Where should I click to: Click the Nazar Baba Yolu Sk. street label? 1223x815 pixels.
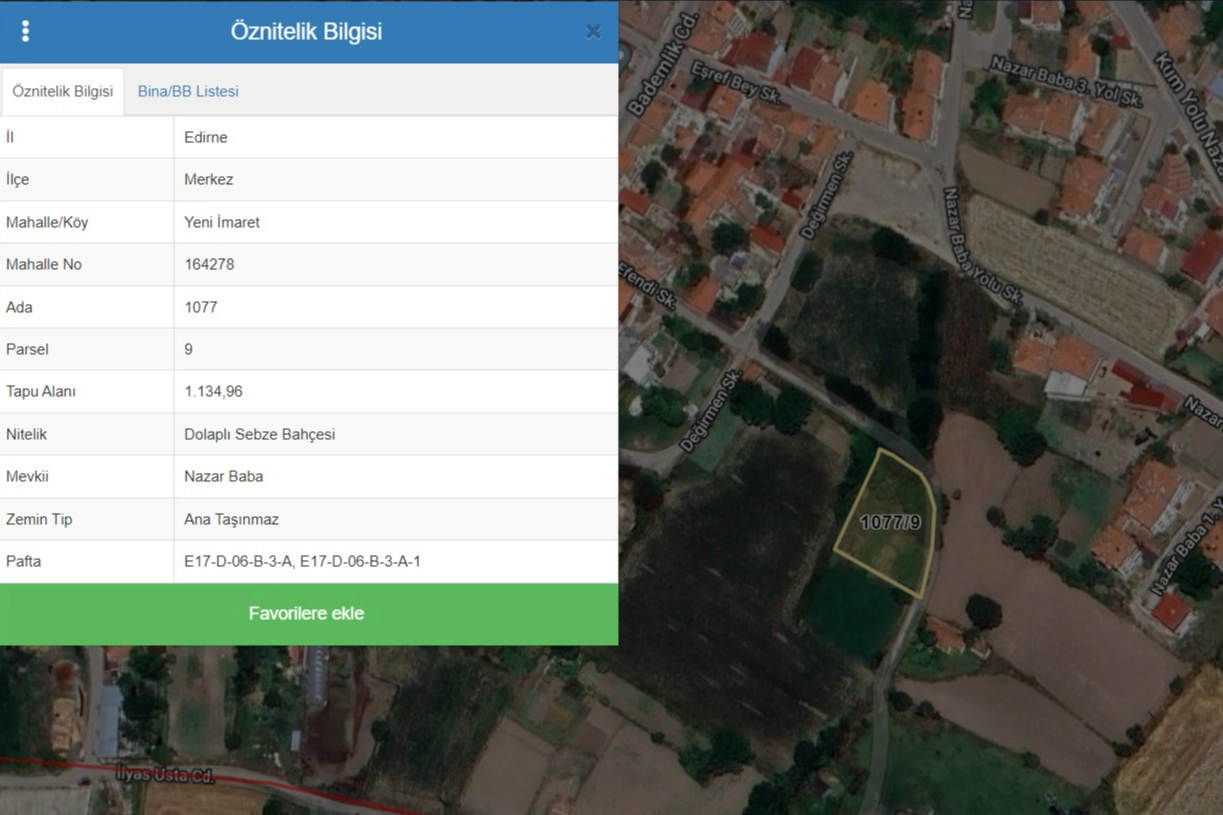983,246
